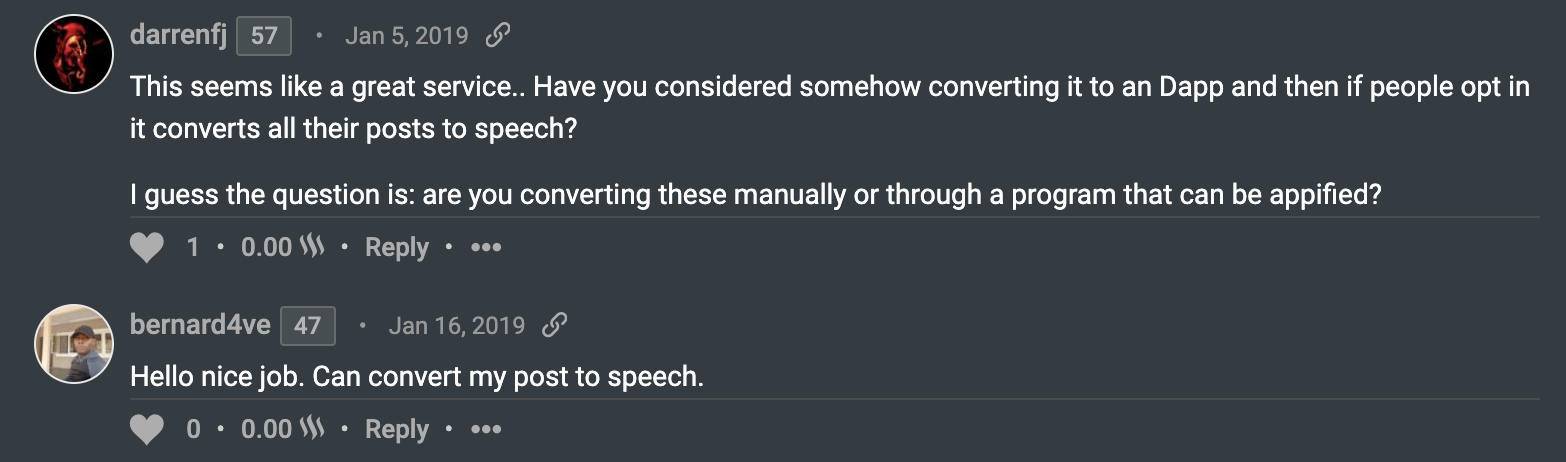View the vote count 1 on darrenfj's comment
Image resolution: width=1566 pixels, height=462 pixels.
(193, 247)
